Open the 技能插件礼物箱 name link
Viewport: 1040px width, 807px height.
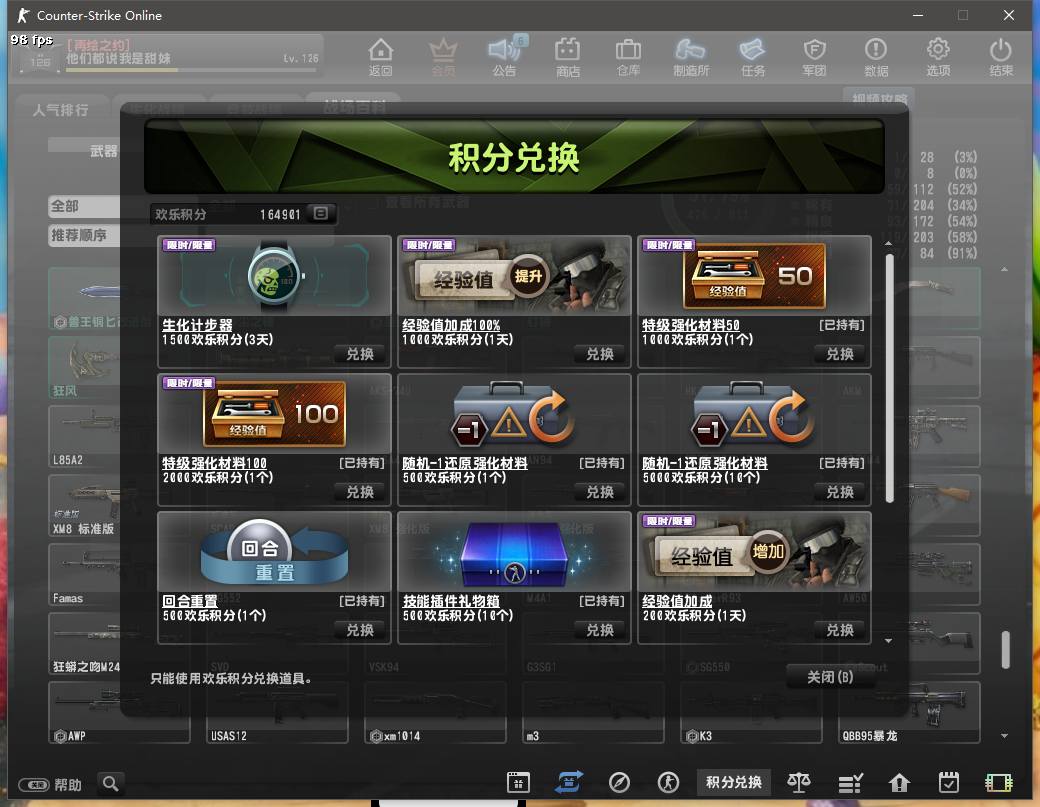coord(451,601)
